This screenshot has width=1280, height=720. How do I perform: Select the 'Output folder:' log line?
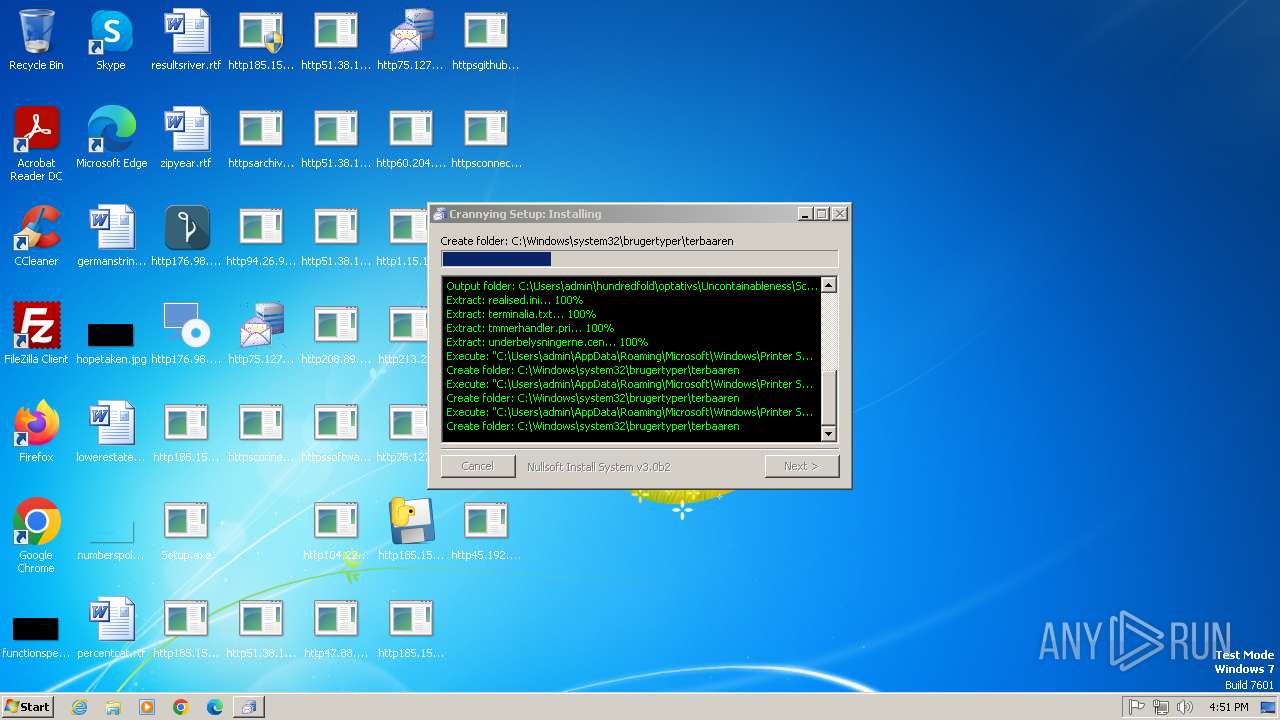click(632, 286)
